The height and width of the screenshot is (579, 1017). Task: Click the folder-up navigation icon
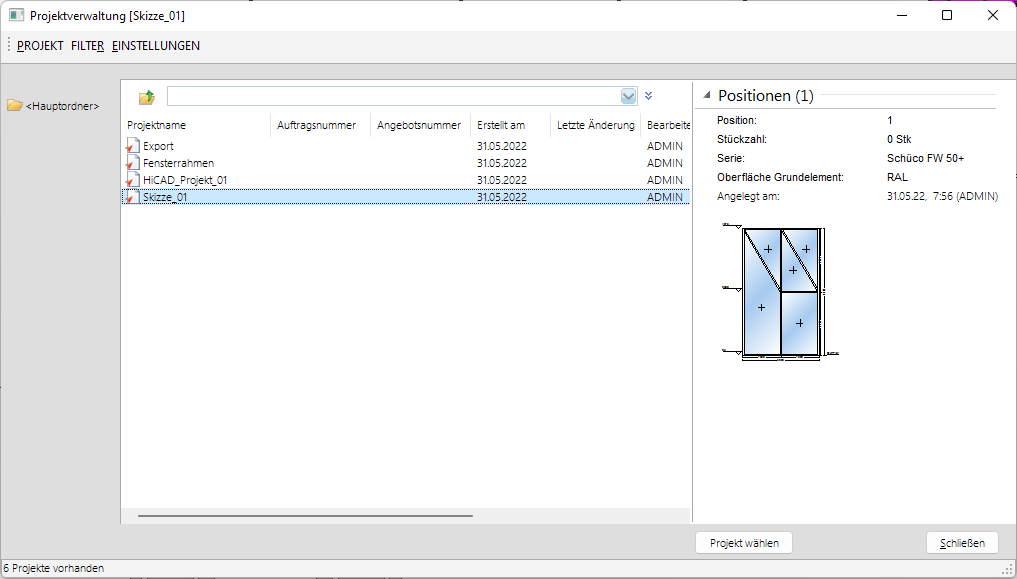point(147,97)
